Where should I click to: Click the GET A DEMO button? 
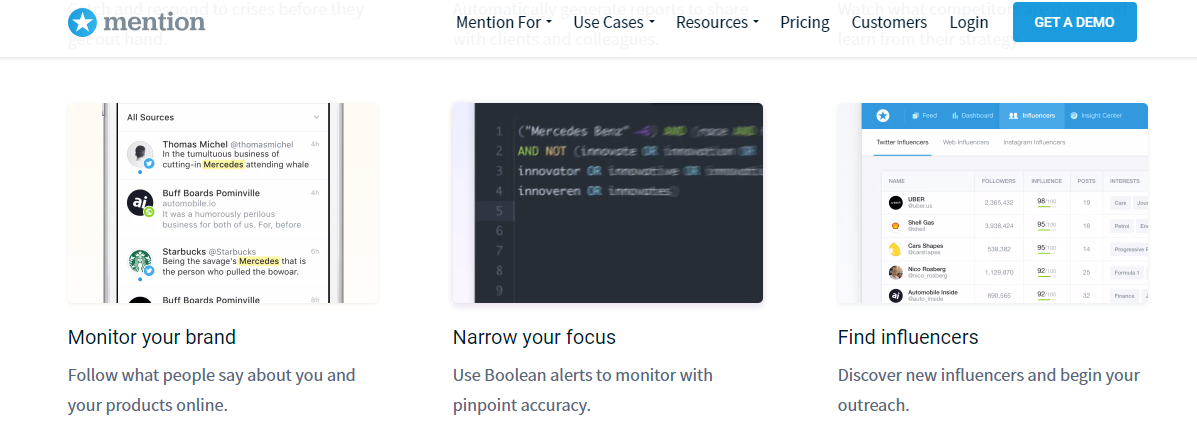(1074, 22)
